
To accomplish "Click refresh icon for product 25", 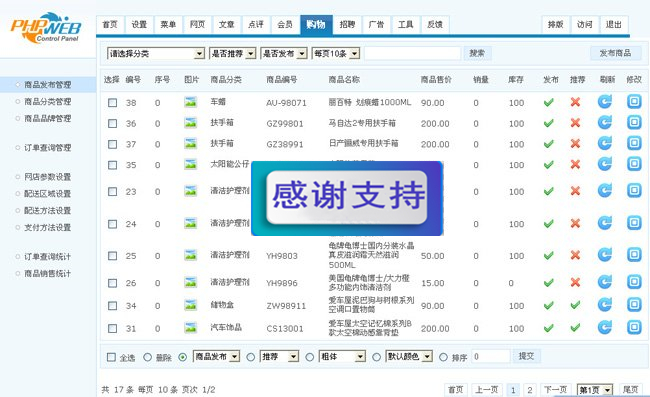I will point(605,254).
